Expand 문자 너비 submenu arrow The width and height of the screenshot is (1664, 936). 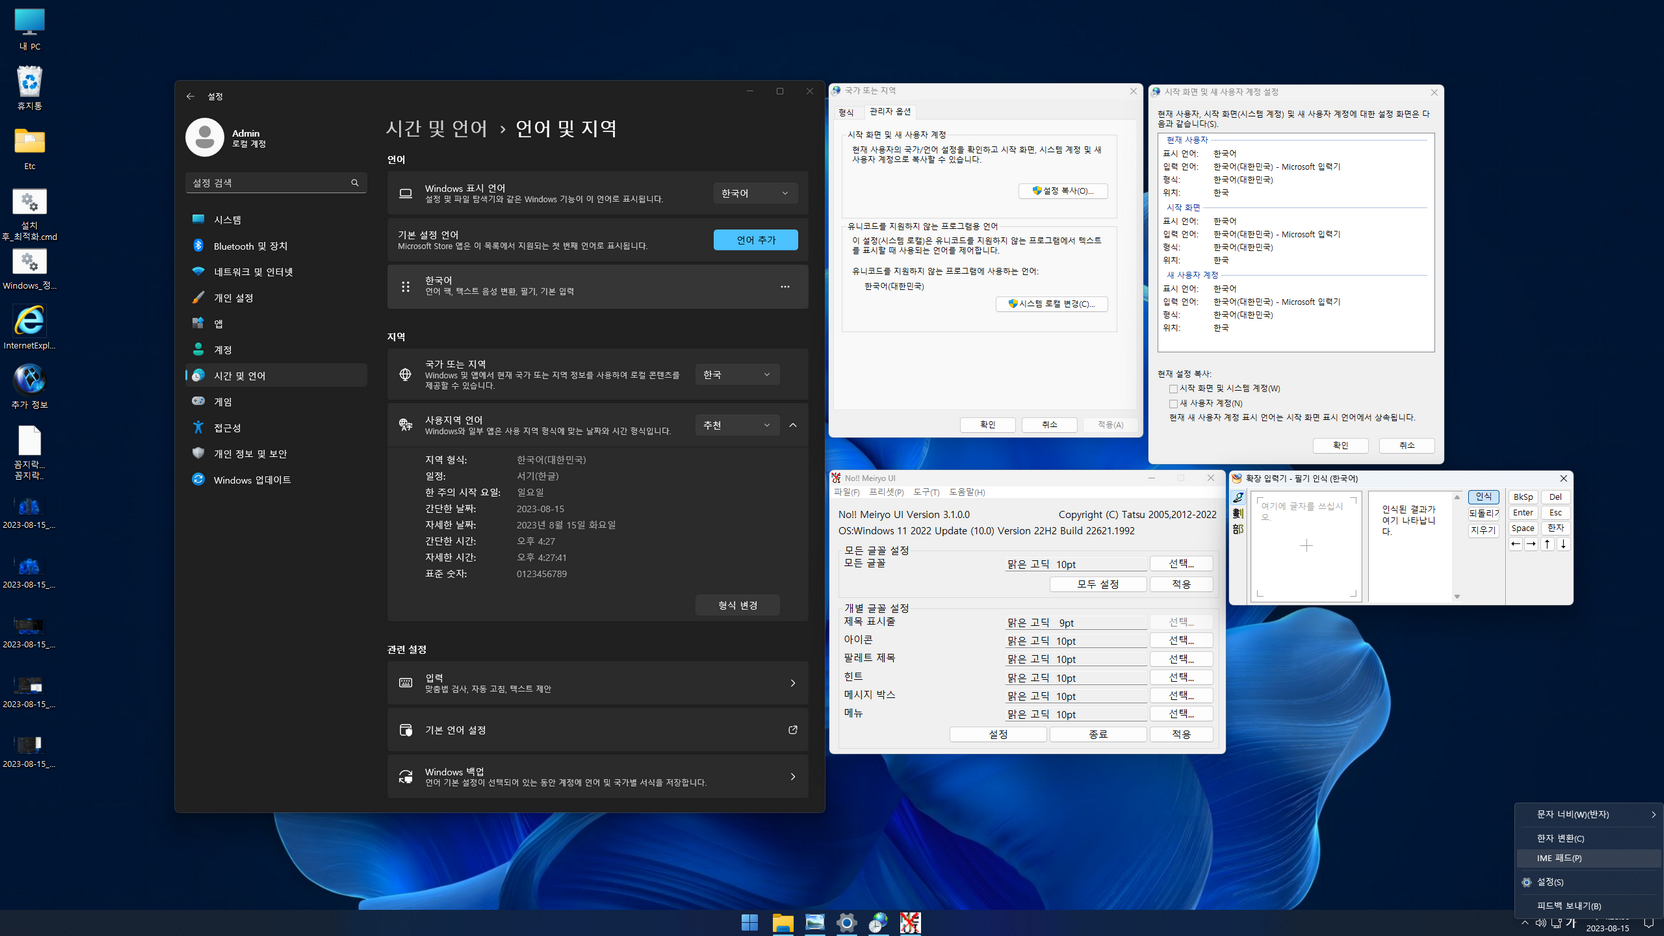[1653, 814]
